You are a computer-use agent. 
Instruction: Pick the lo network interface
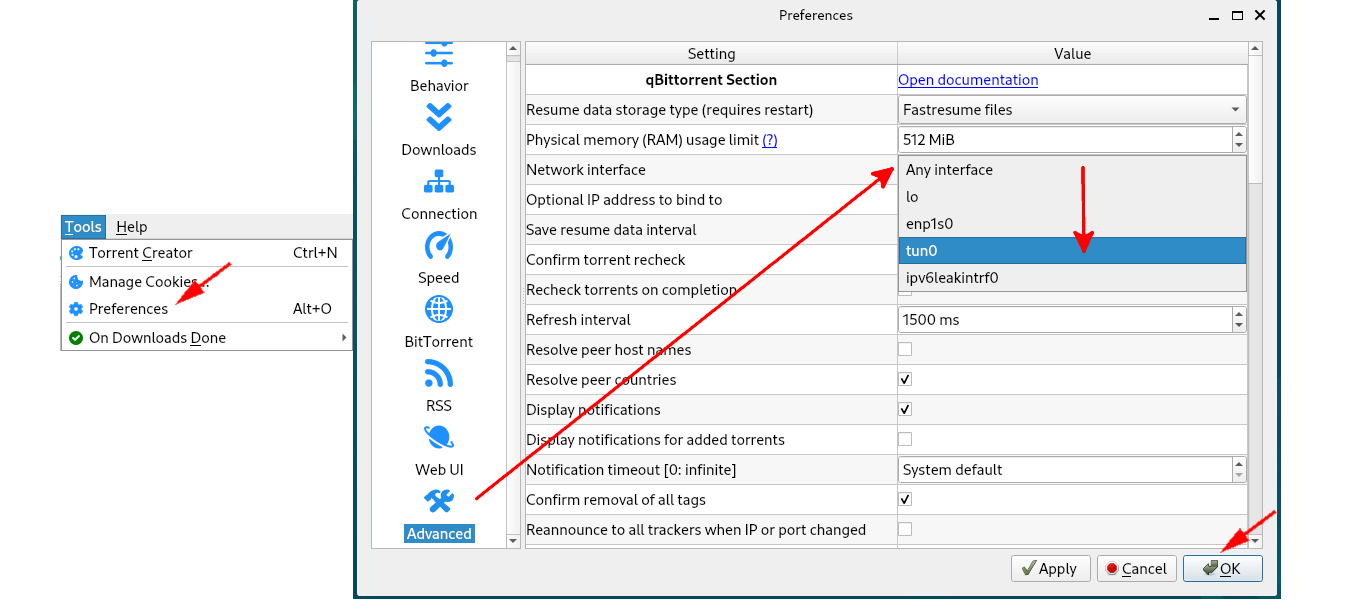tap(1072, 197)
